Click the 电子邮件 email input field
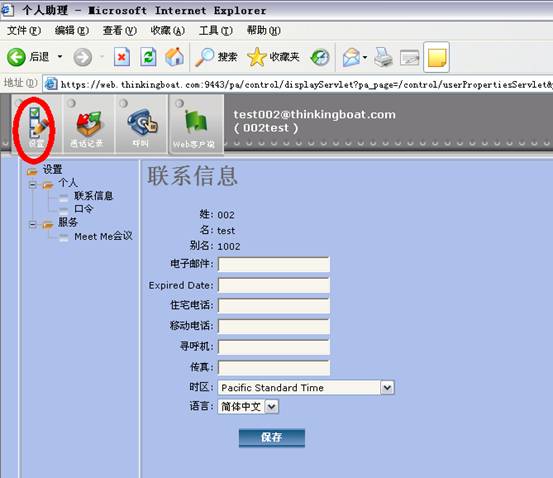The width and height of the screenshot is (553, 478). [274, 264]
